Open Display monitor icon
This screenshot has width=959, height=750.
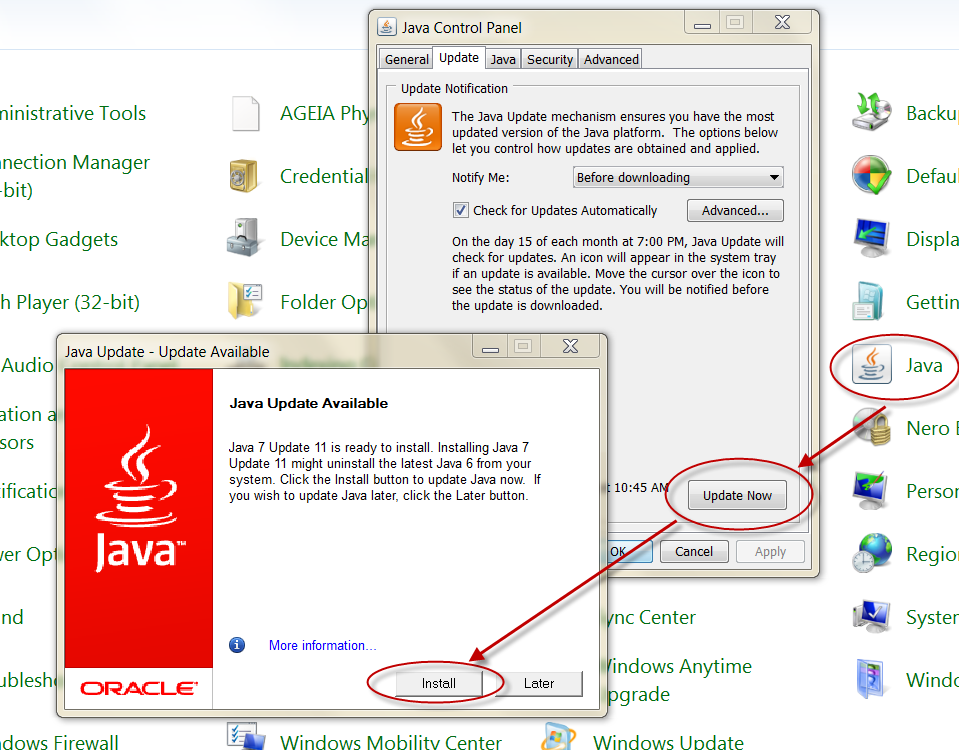pos(872,239)
